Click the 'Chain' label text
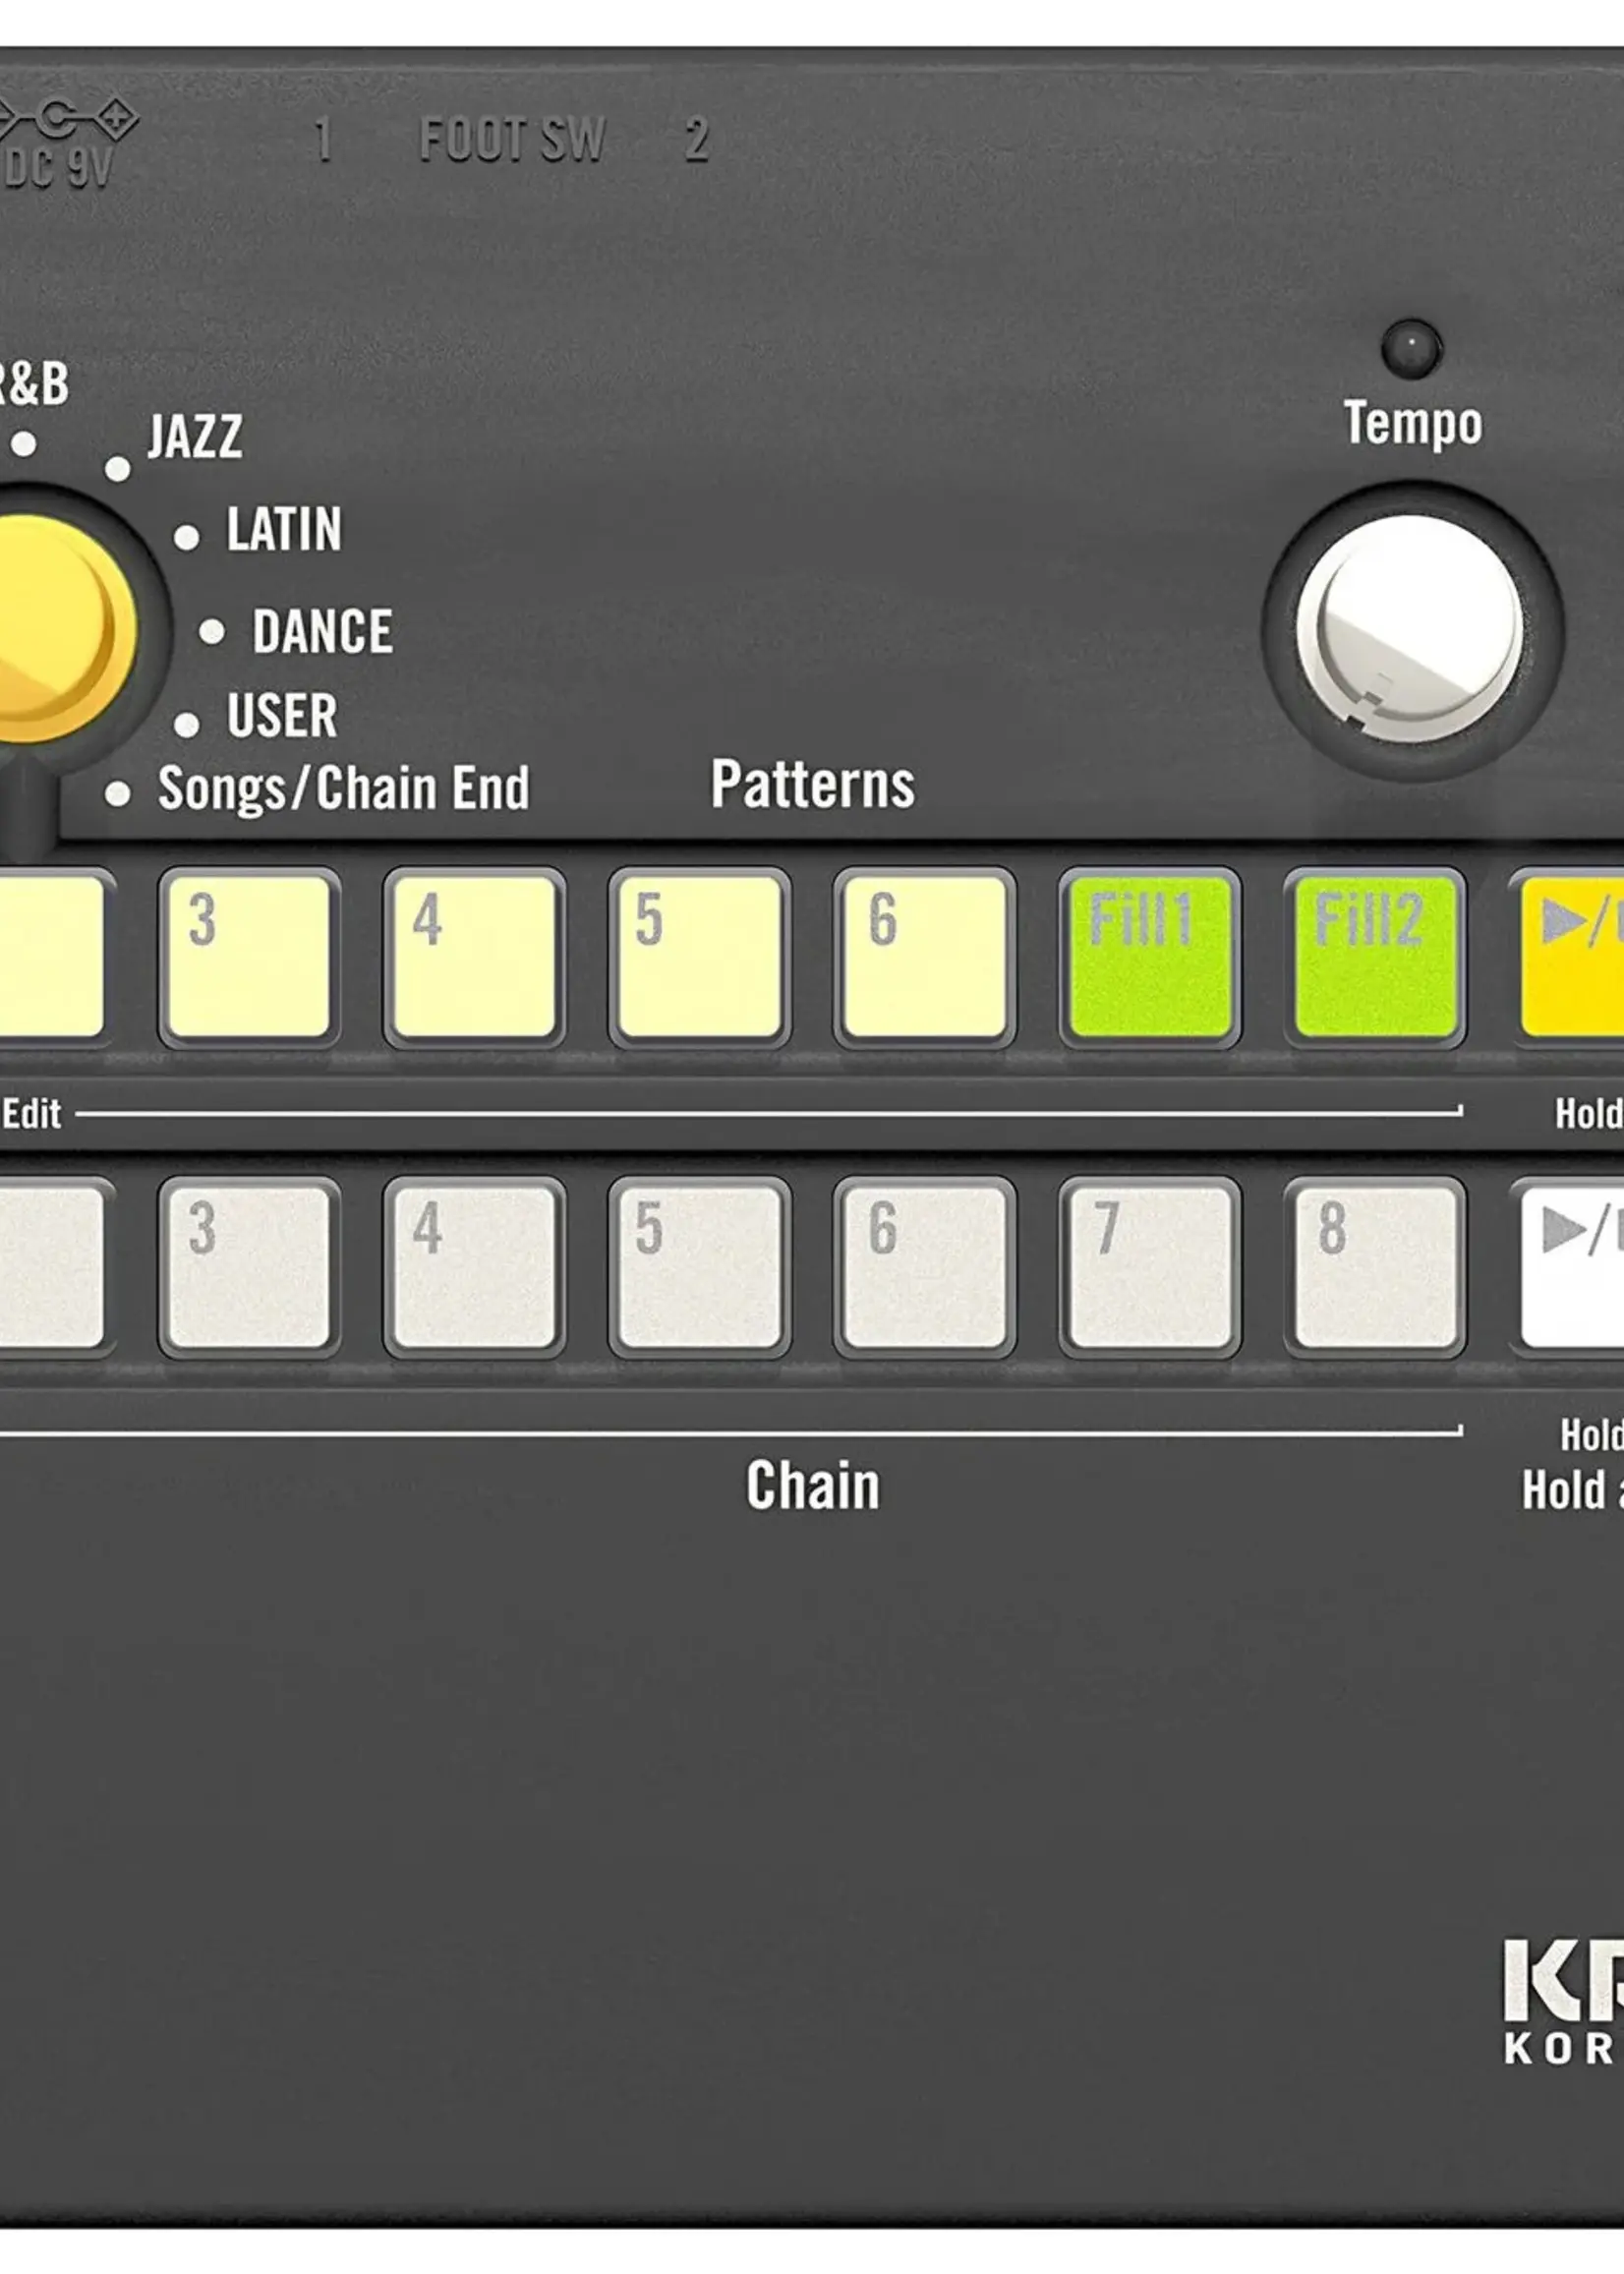The width and height of the screenshot is (1624, 2274). [x=812, y=1486]
